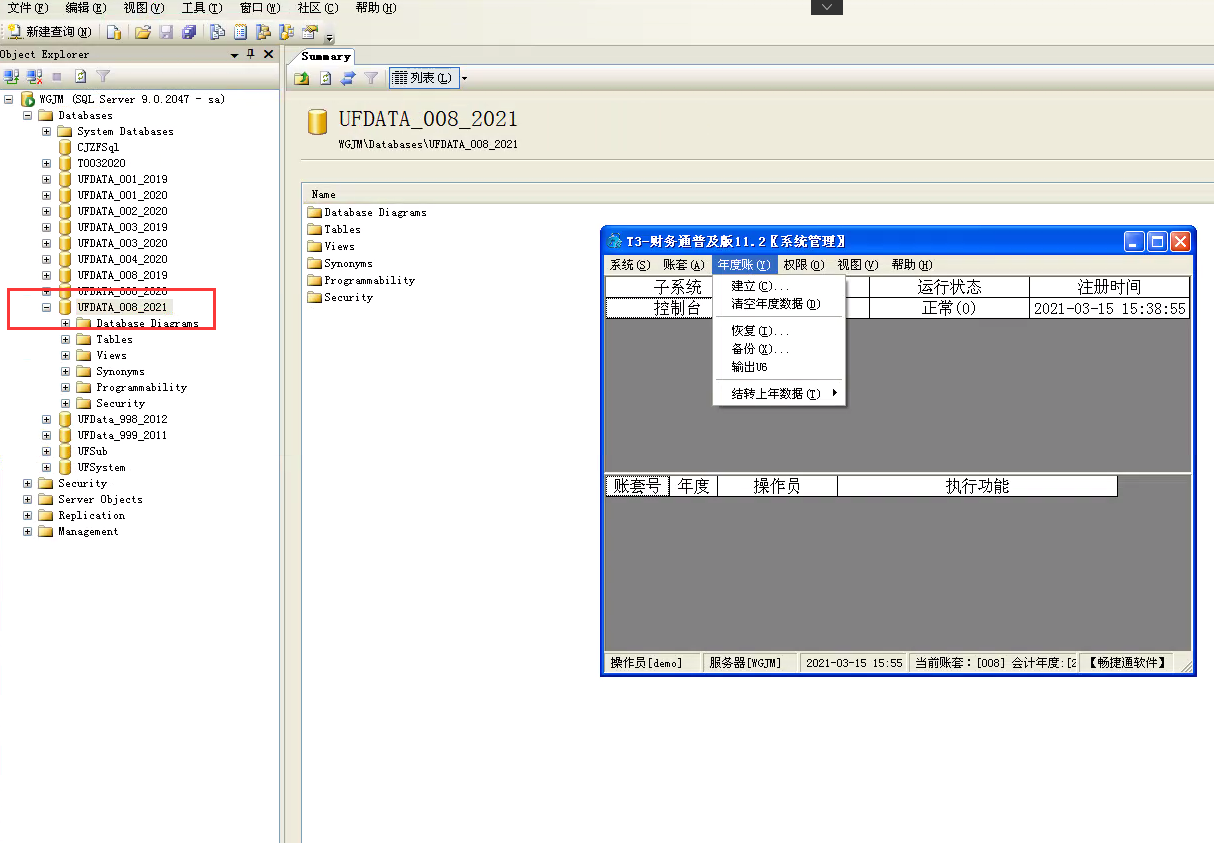Collapse the WGJM server node
The width and height of the screenshot is (1214, 843).
[9, 100]
